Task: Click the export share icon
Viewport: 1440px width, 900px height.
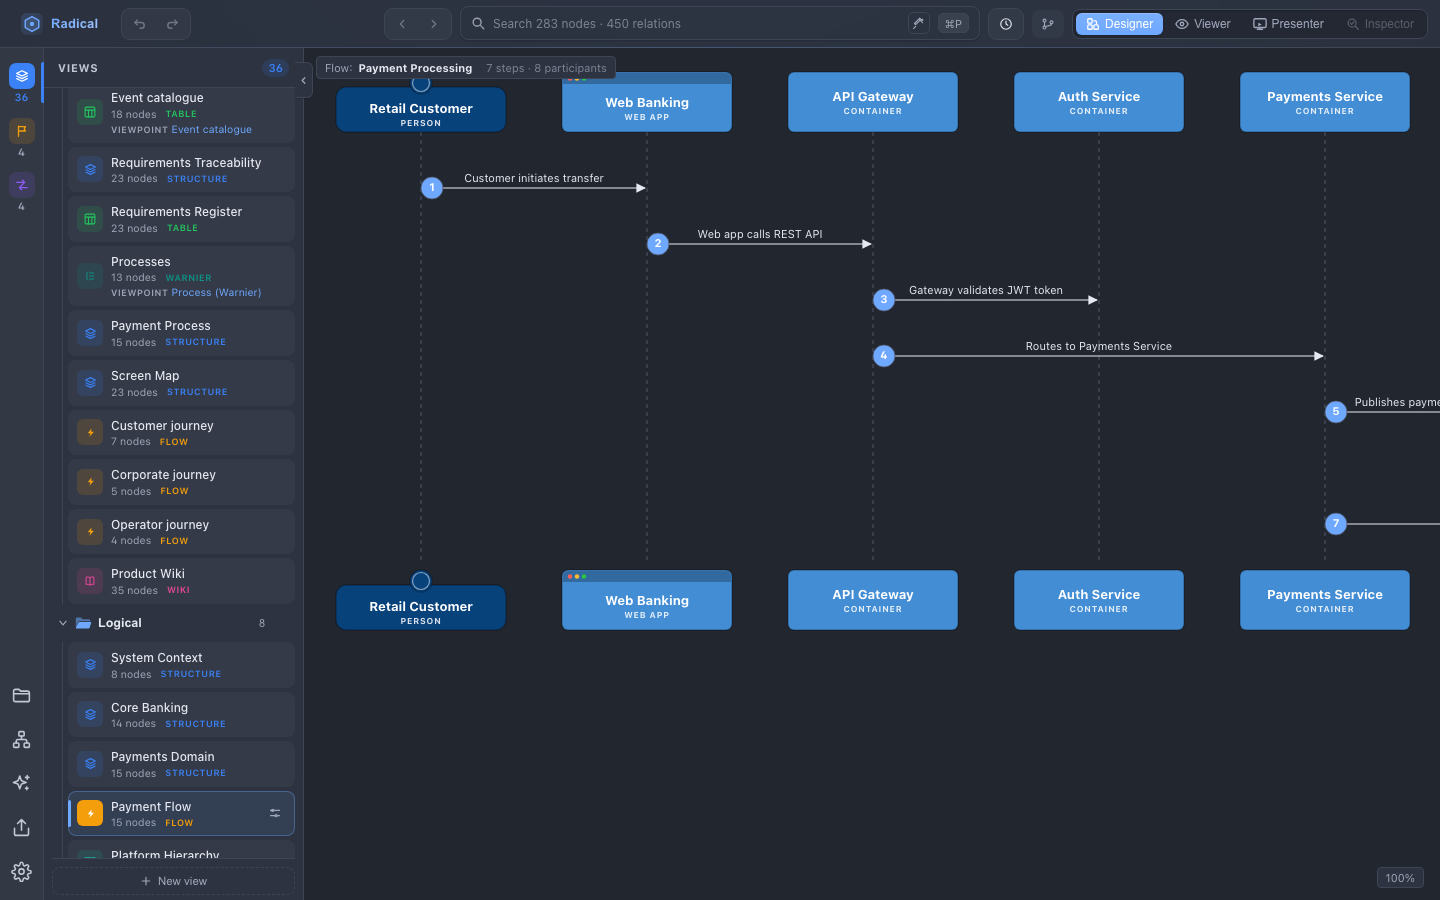Action: pyautogui.click(x=21, y=828)
